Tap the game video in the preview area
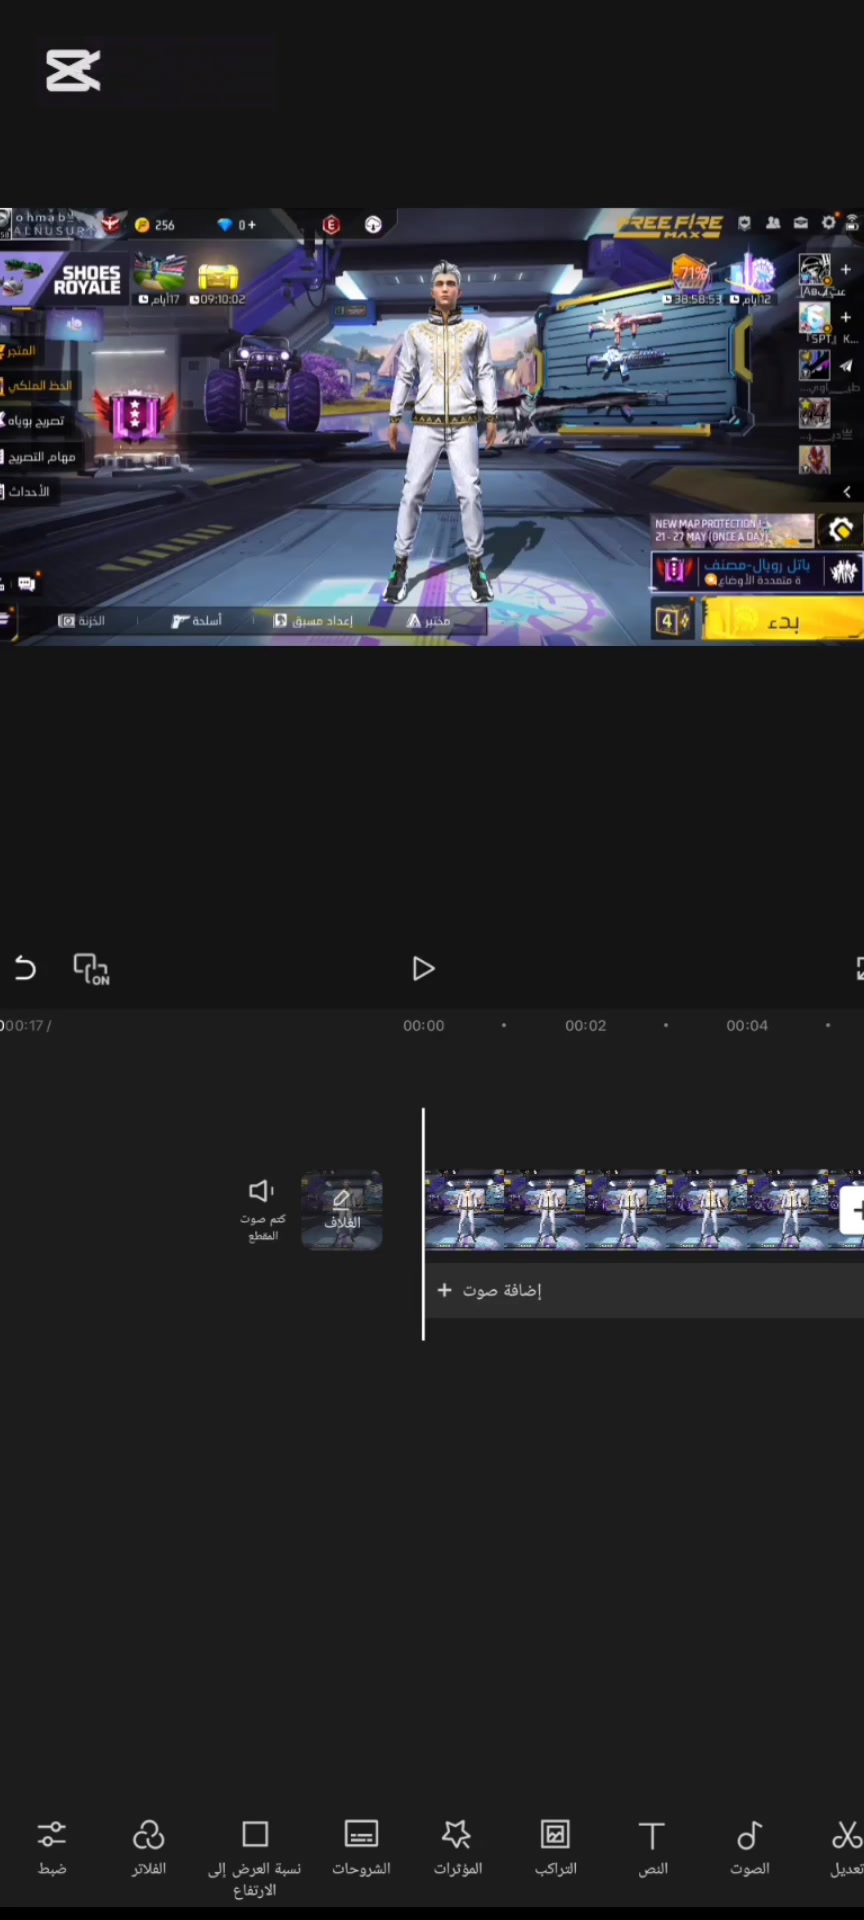 point(432,427)
